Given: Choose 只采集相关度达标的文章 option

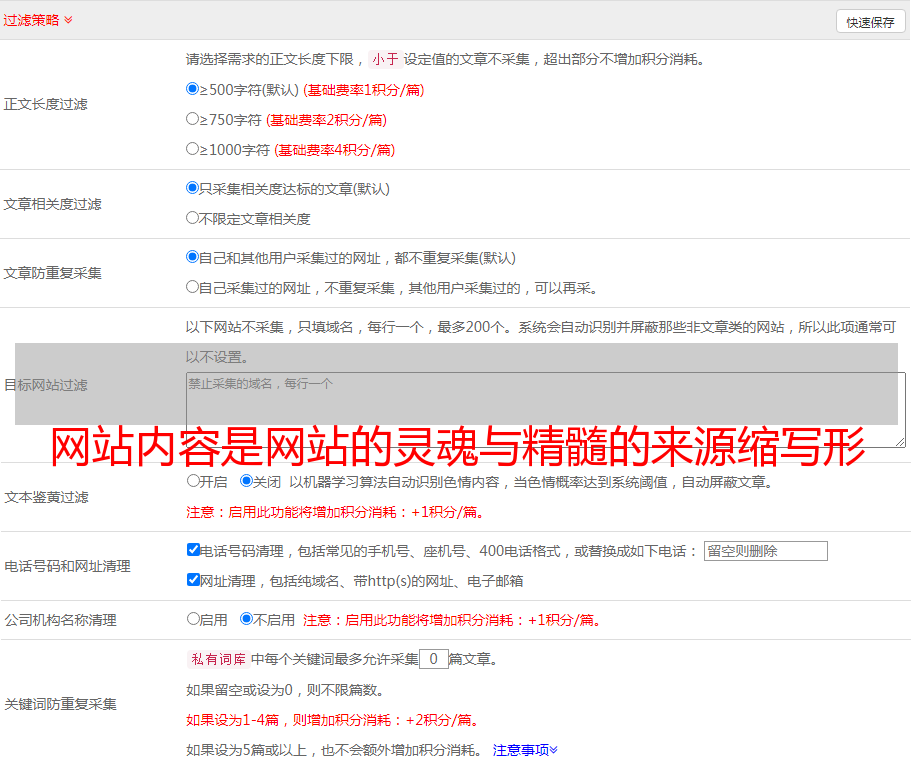Looking at the screenshot, I should 193,188.
